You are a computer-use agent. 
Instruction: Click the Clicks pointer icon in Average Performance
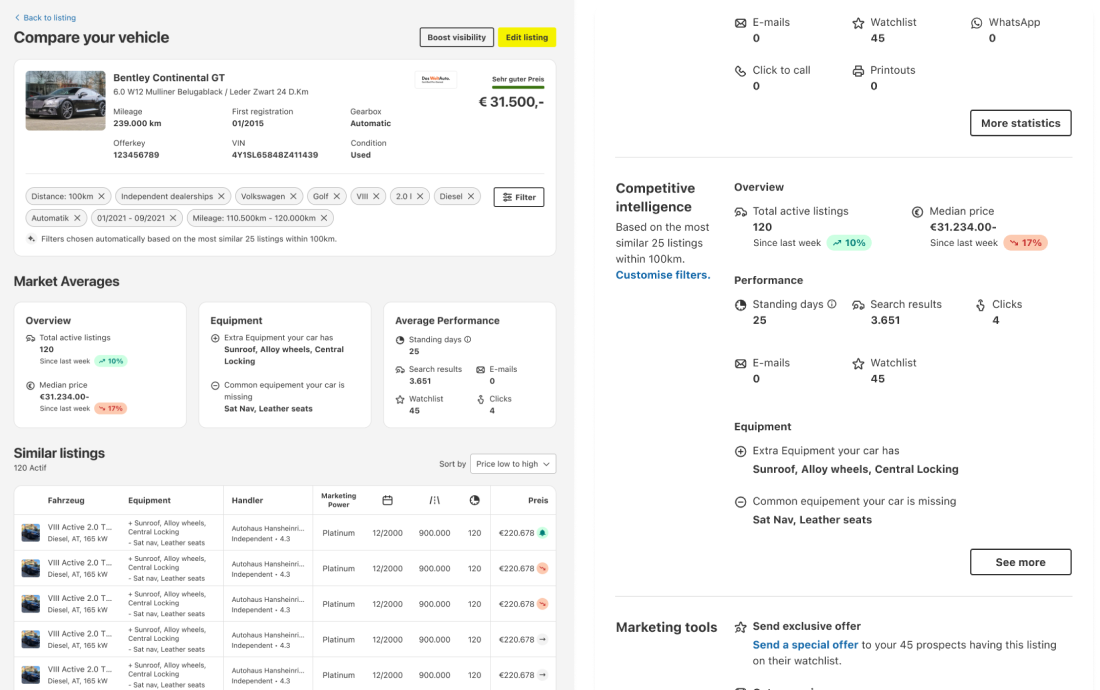(481, 399)
